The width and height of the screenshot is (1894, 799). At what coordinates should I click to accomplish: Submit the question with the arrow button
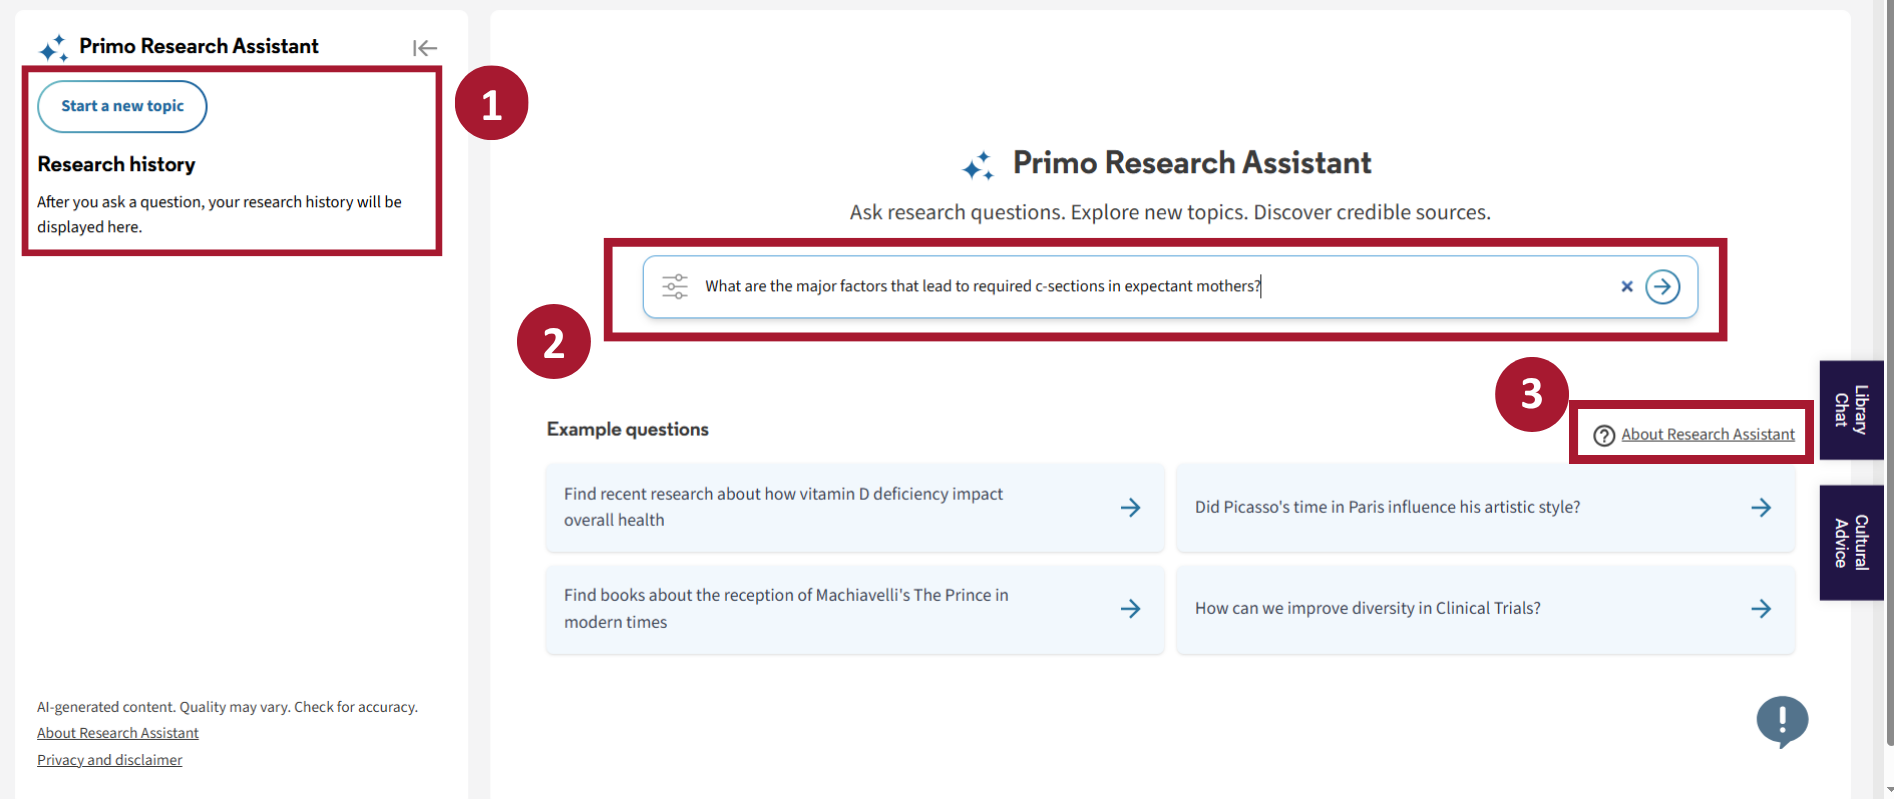click(x=1663, y=287)
